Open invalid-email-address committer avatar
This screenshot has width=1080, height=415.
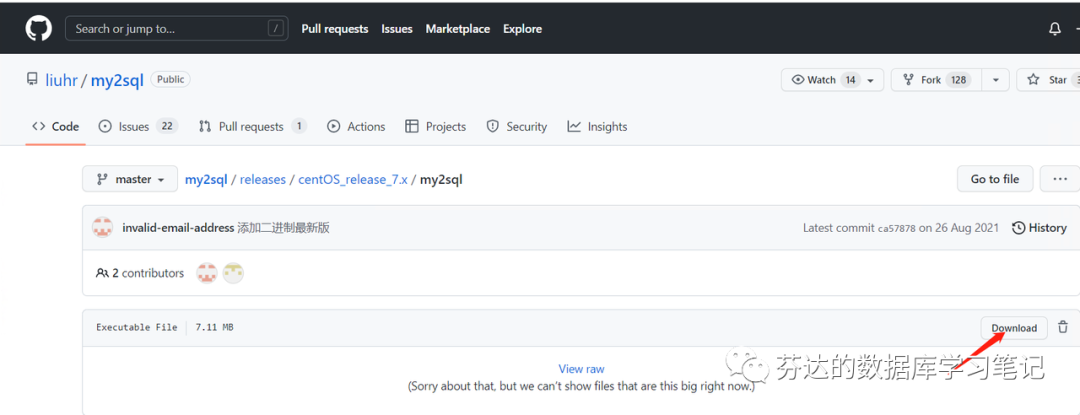(103, 228)
